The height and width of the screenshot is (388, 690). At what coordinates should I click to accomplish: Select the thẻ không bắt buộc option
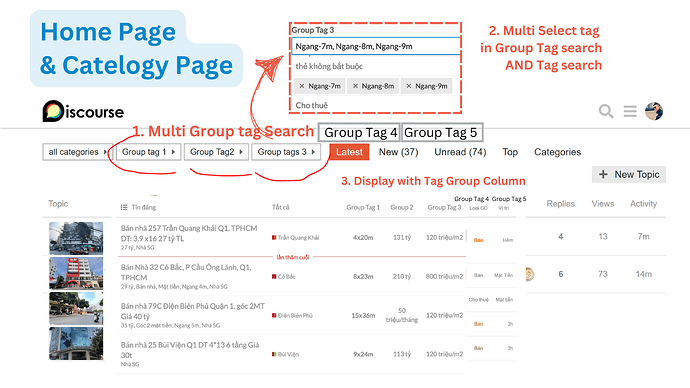[329, 66]
